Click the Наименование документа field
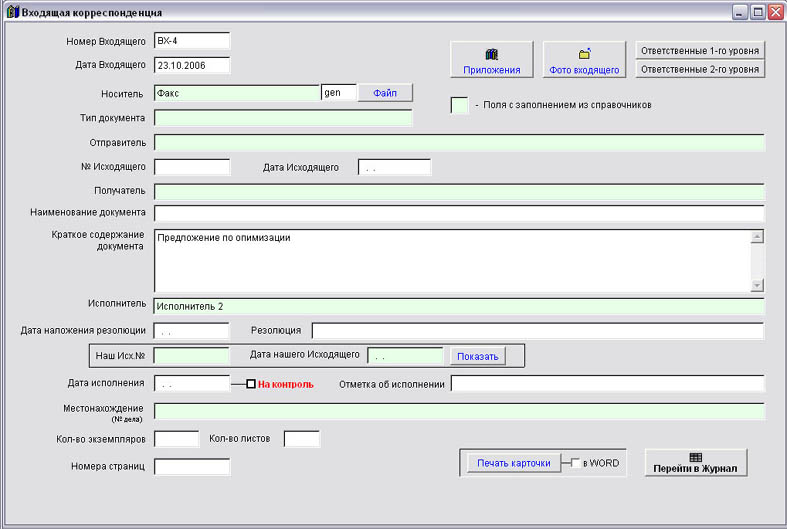787x529 pixels. tap(459, 213)
